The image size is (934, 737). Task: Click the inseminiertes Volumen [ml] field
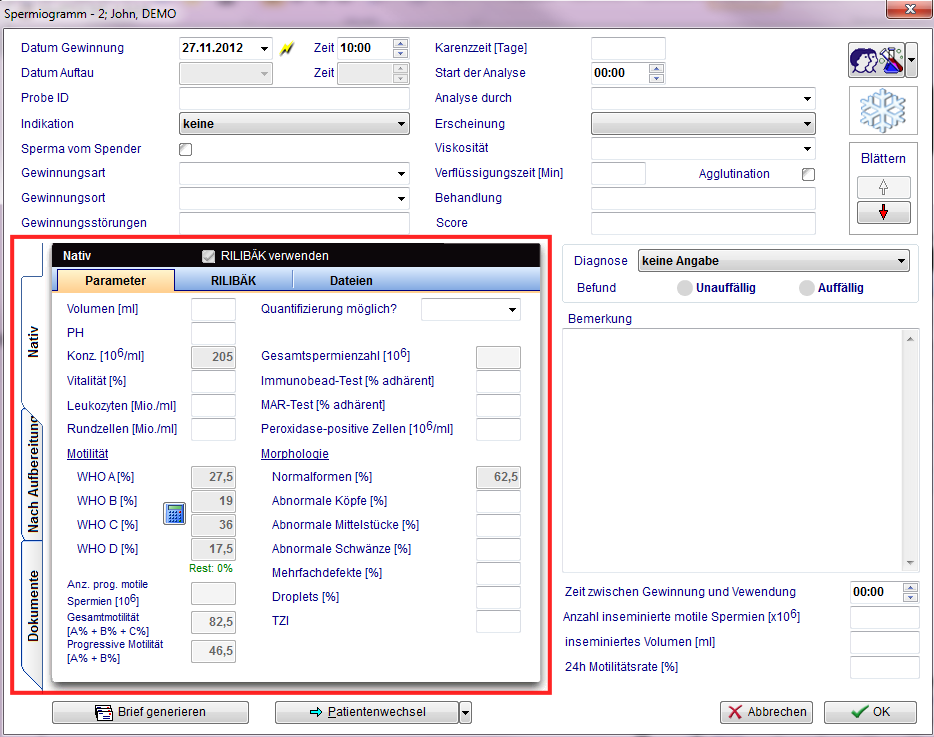pyautogui.click(x=884, y=642)
